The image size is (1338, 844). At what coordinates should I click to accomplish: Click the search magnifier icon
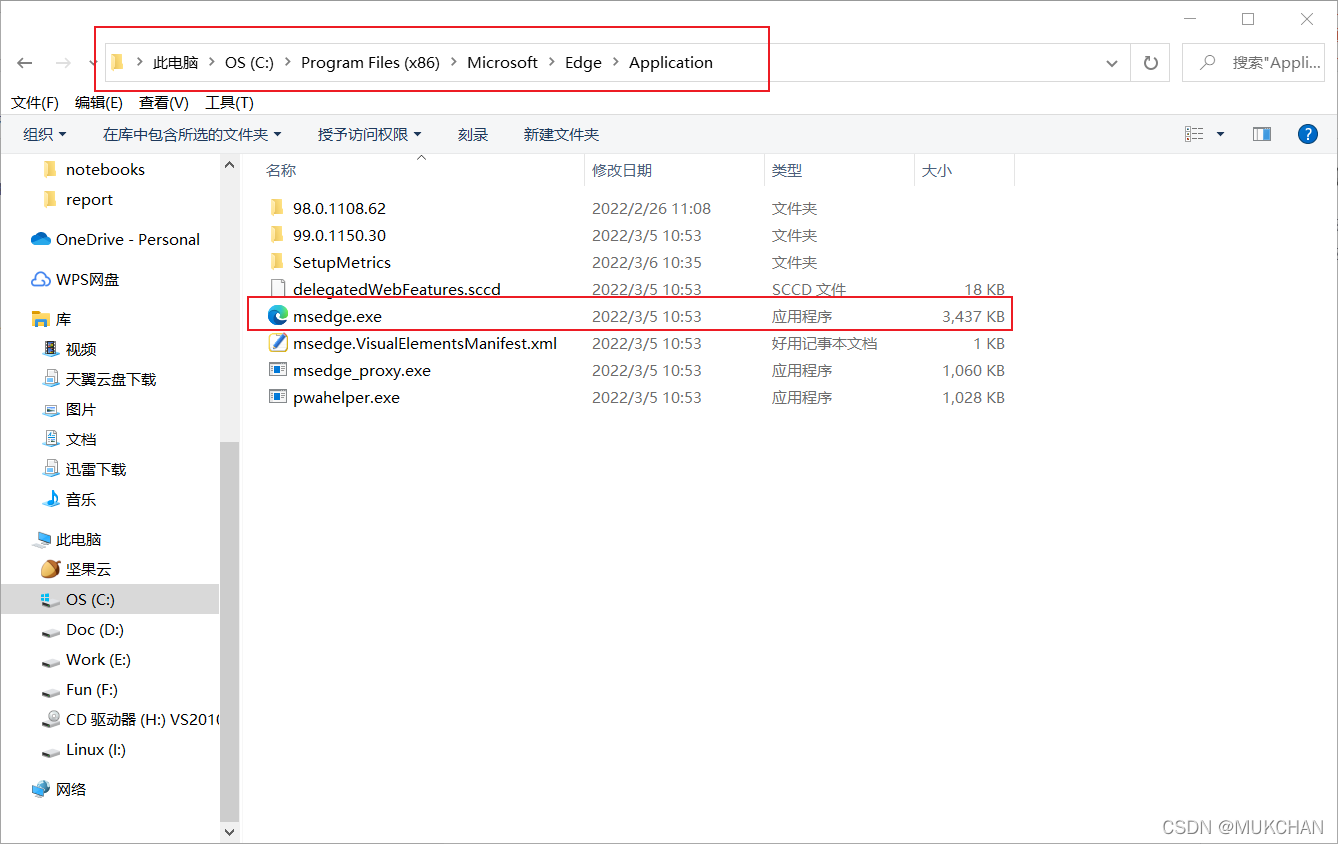pos(1208,62)
